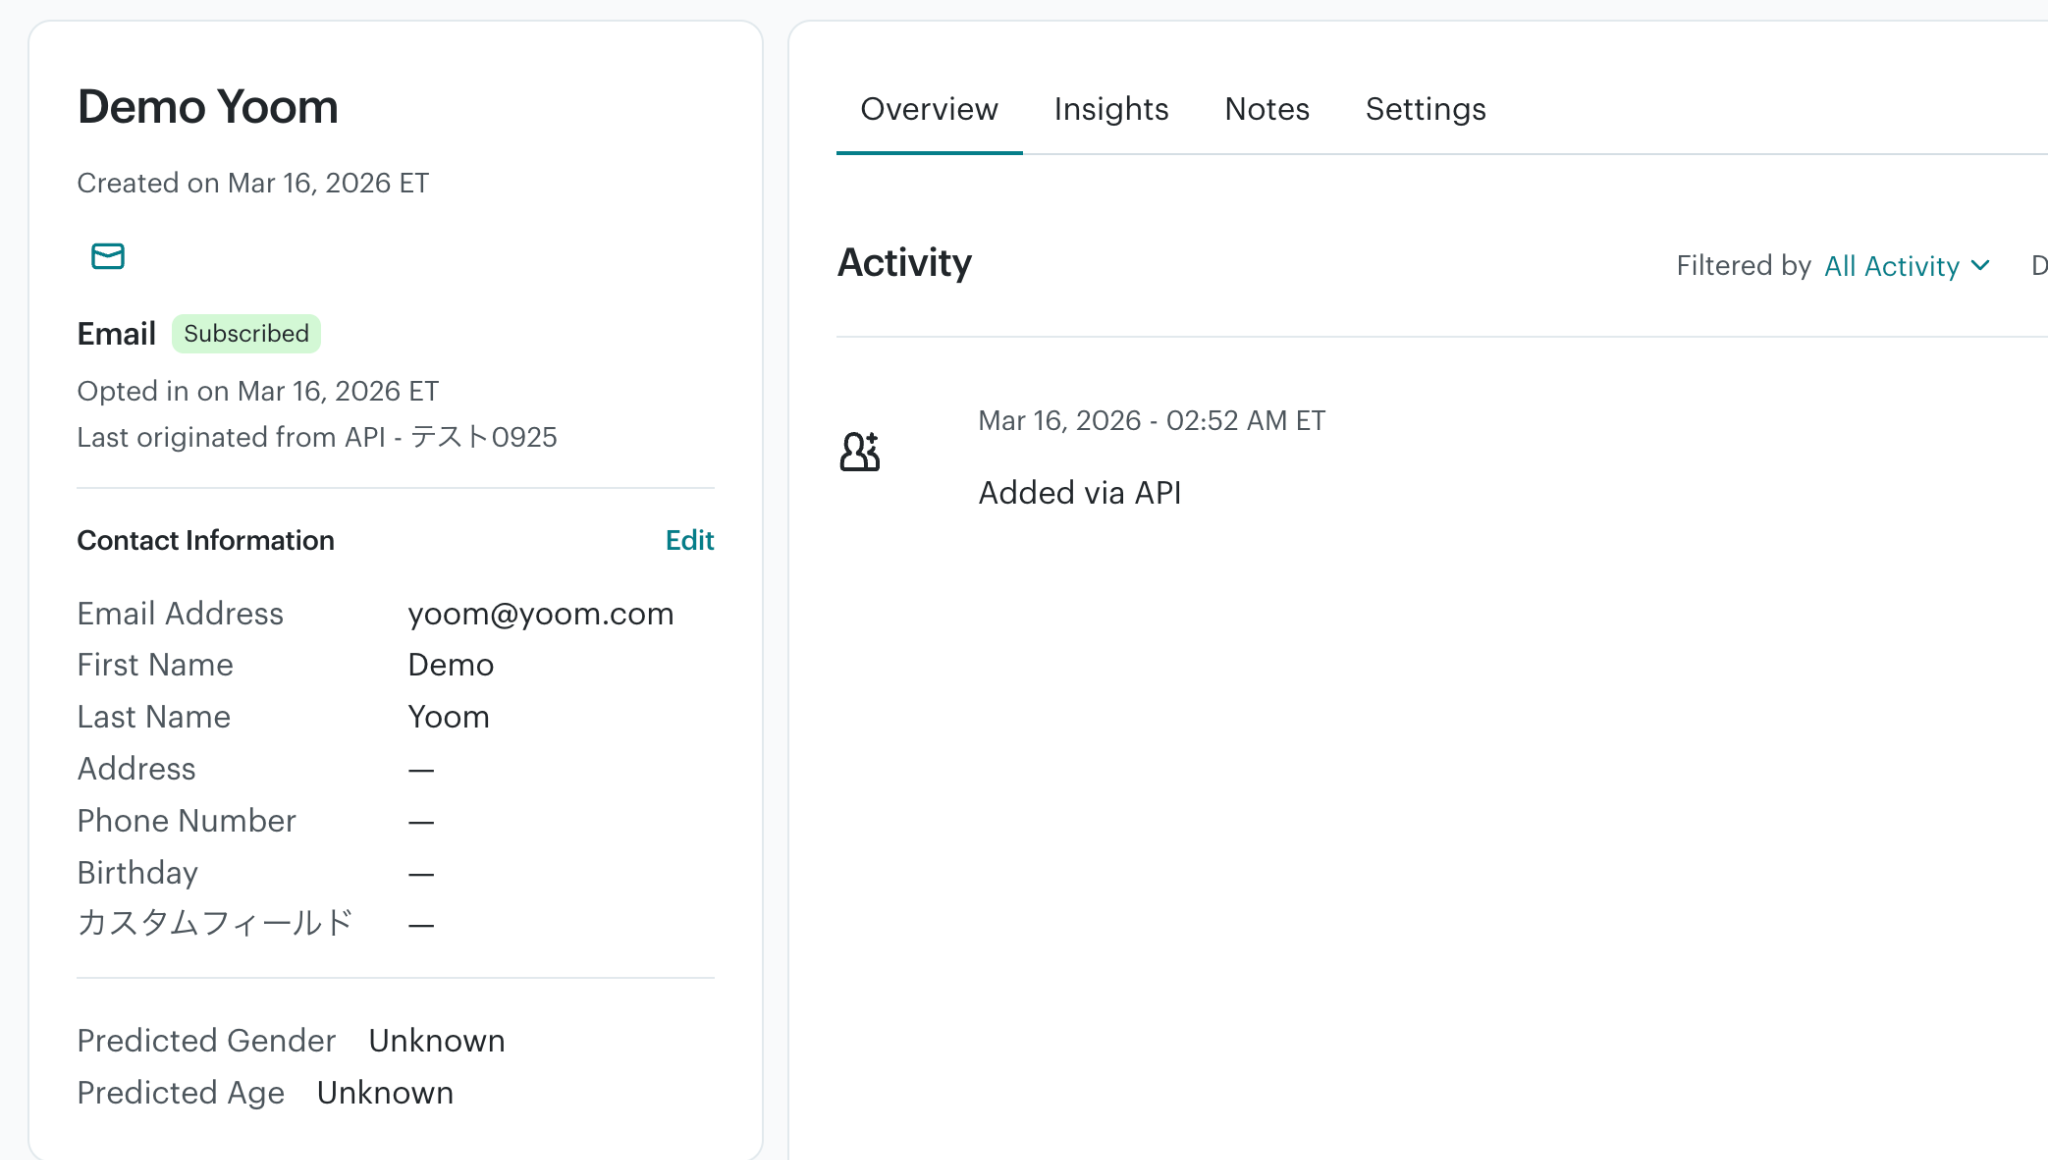Click the Last Name value Yoom
This screenshot has height=1160, width=2048.
[x=448, y=718]
